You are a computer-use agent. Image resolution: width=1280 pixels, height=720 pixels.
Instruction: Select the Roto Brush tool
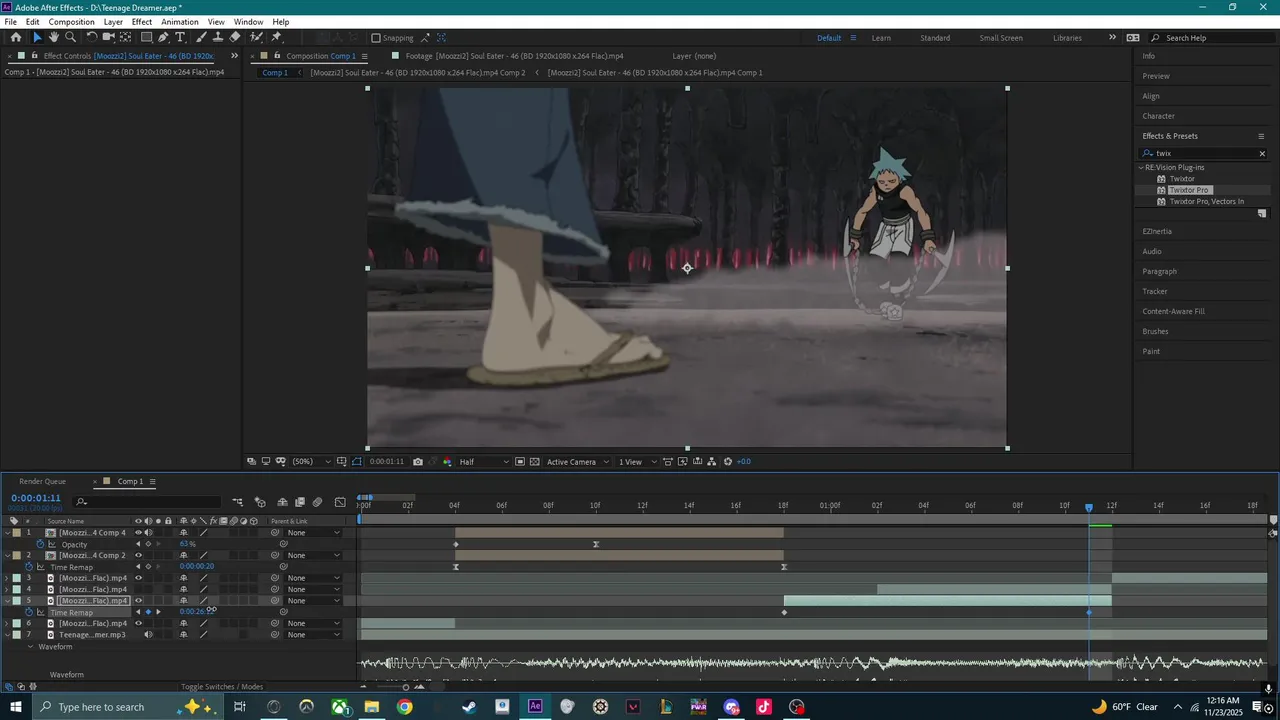click(257, 37)
